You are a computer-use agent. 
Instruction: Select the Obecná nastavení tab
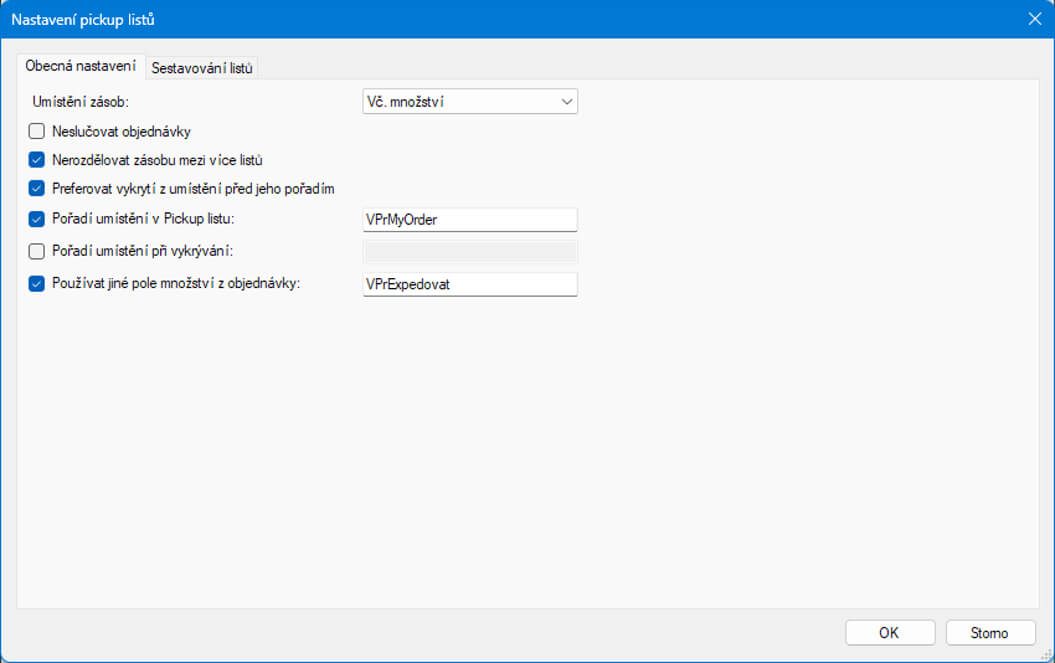(x=81, y=67)
